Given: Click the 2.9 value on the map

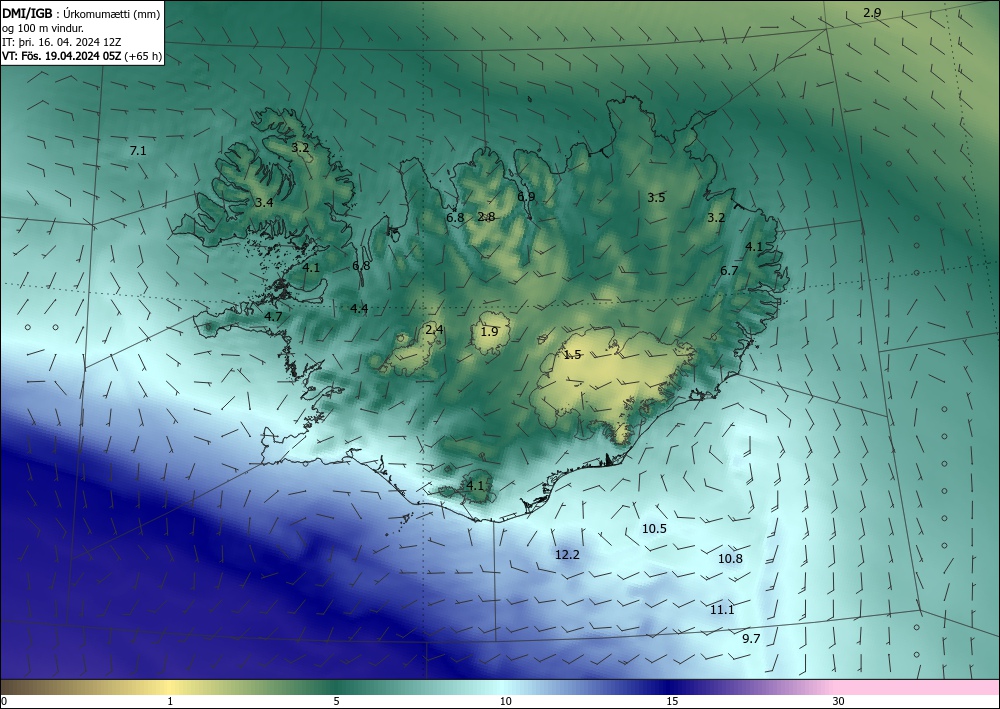Looking at the screenshot, I should click(x=872, y=13).
